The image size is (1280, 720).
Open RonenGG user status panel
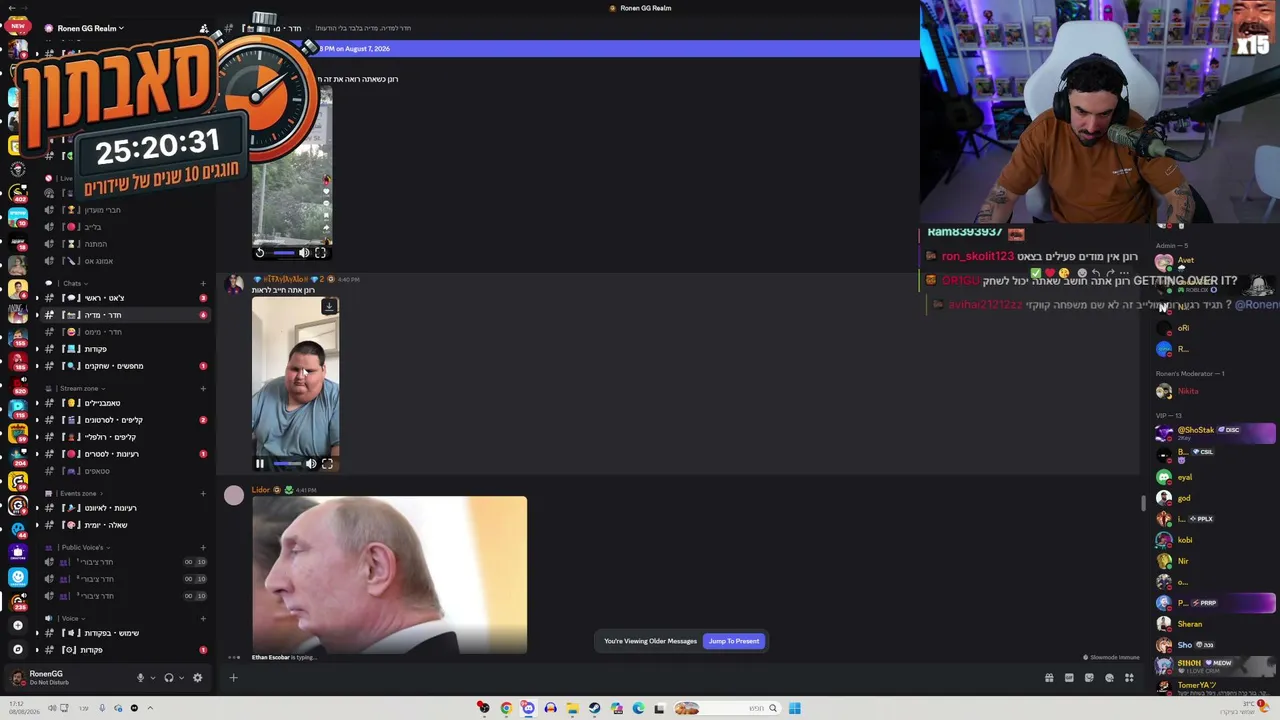[50, 678]
